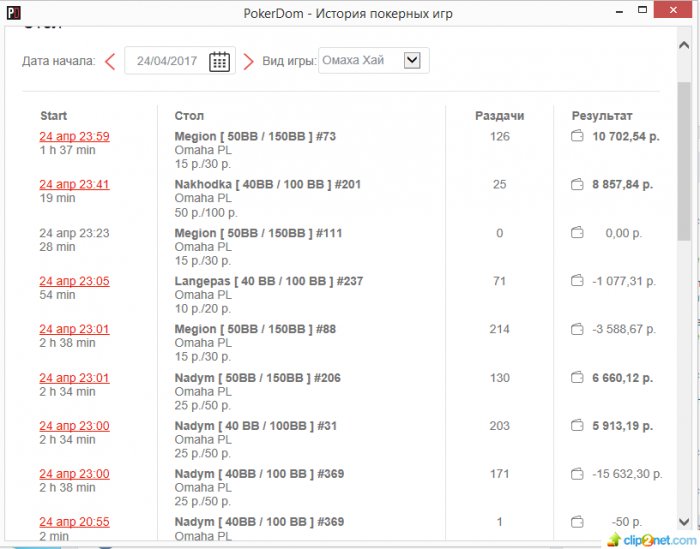Select table name Megion [ 50BB / 150BB ] #111
Image resolution: width=700 pixels, height=549 pixels.
tap(258, 233)
